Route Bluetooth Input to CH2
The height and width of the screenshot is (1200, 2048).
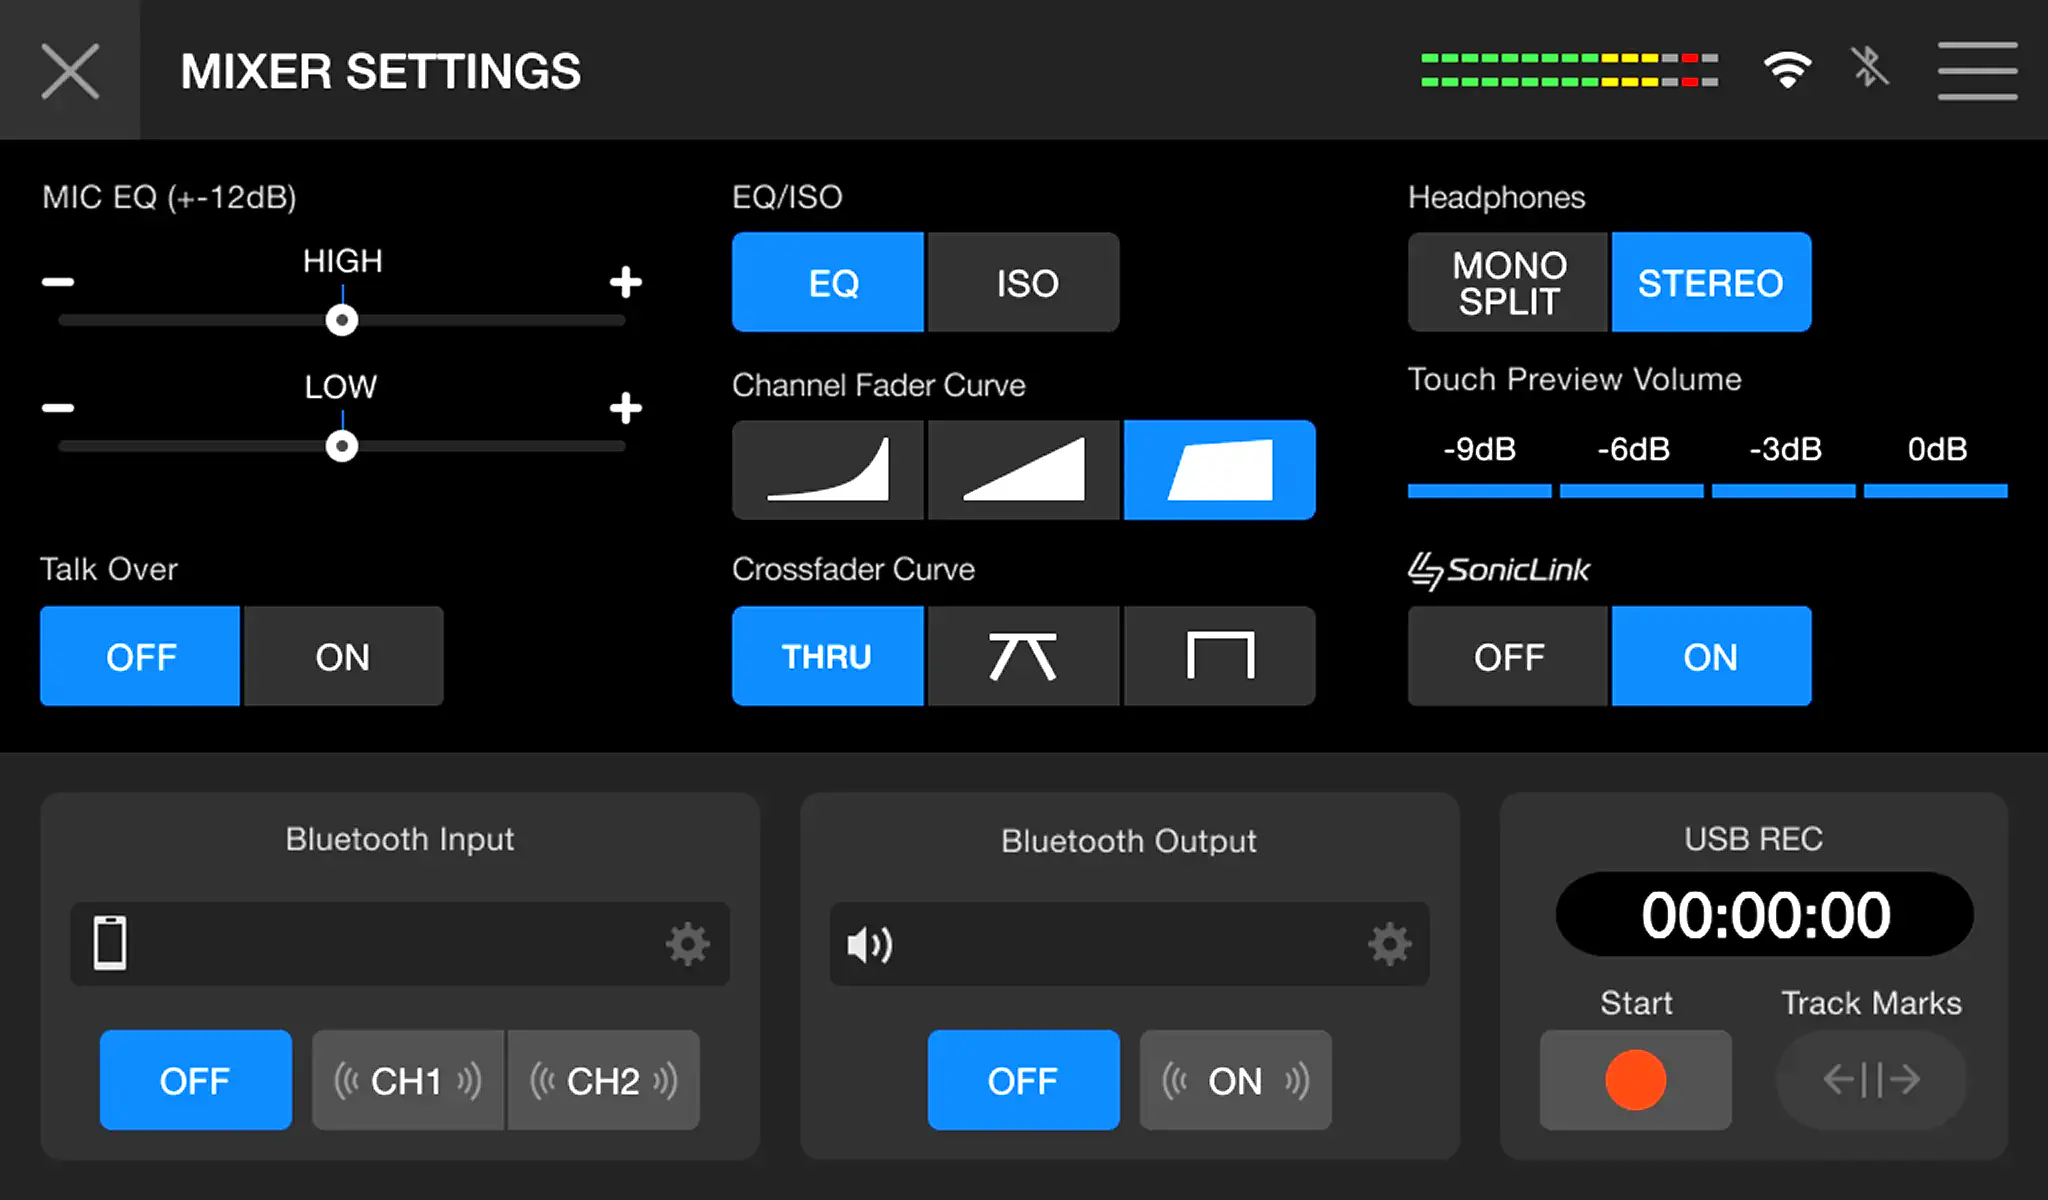click(x=604, y=1080)
